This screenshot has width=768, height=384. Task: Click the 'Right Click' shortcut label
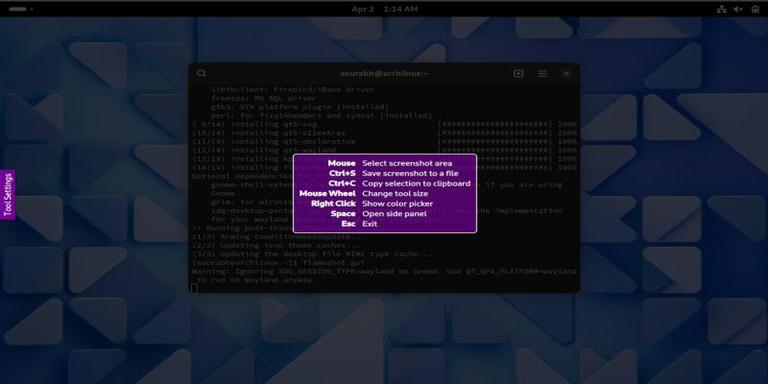[x=334, y=203]
